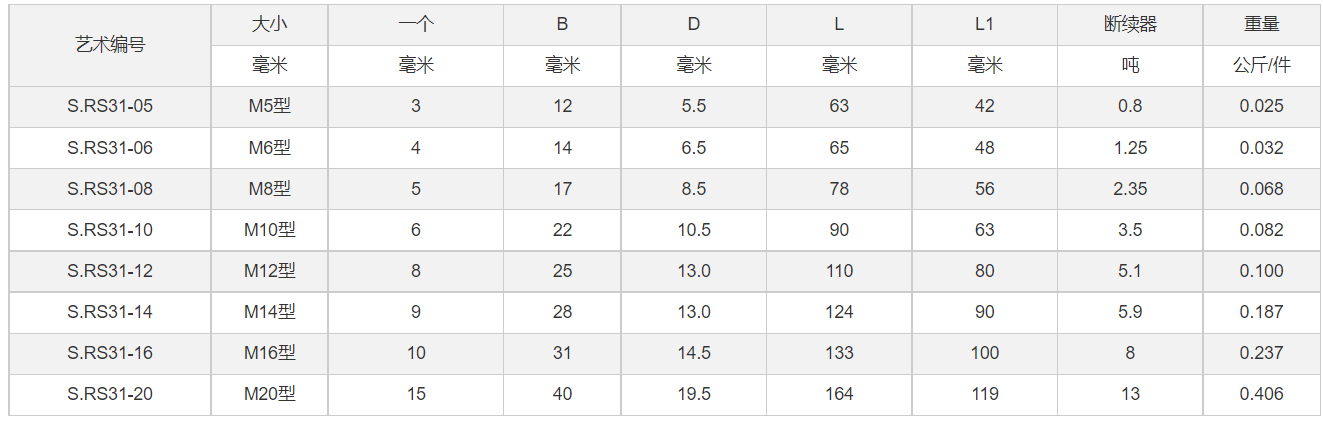The width and height of the screenshot is (1323, 428).
Task: Select the 公斤/件 unit cell
Action: pos(1261,66)
